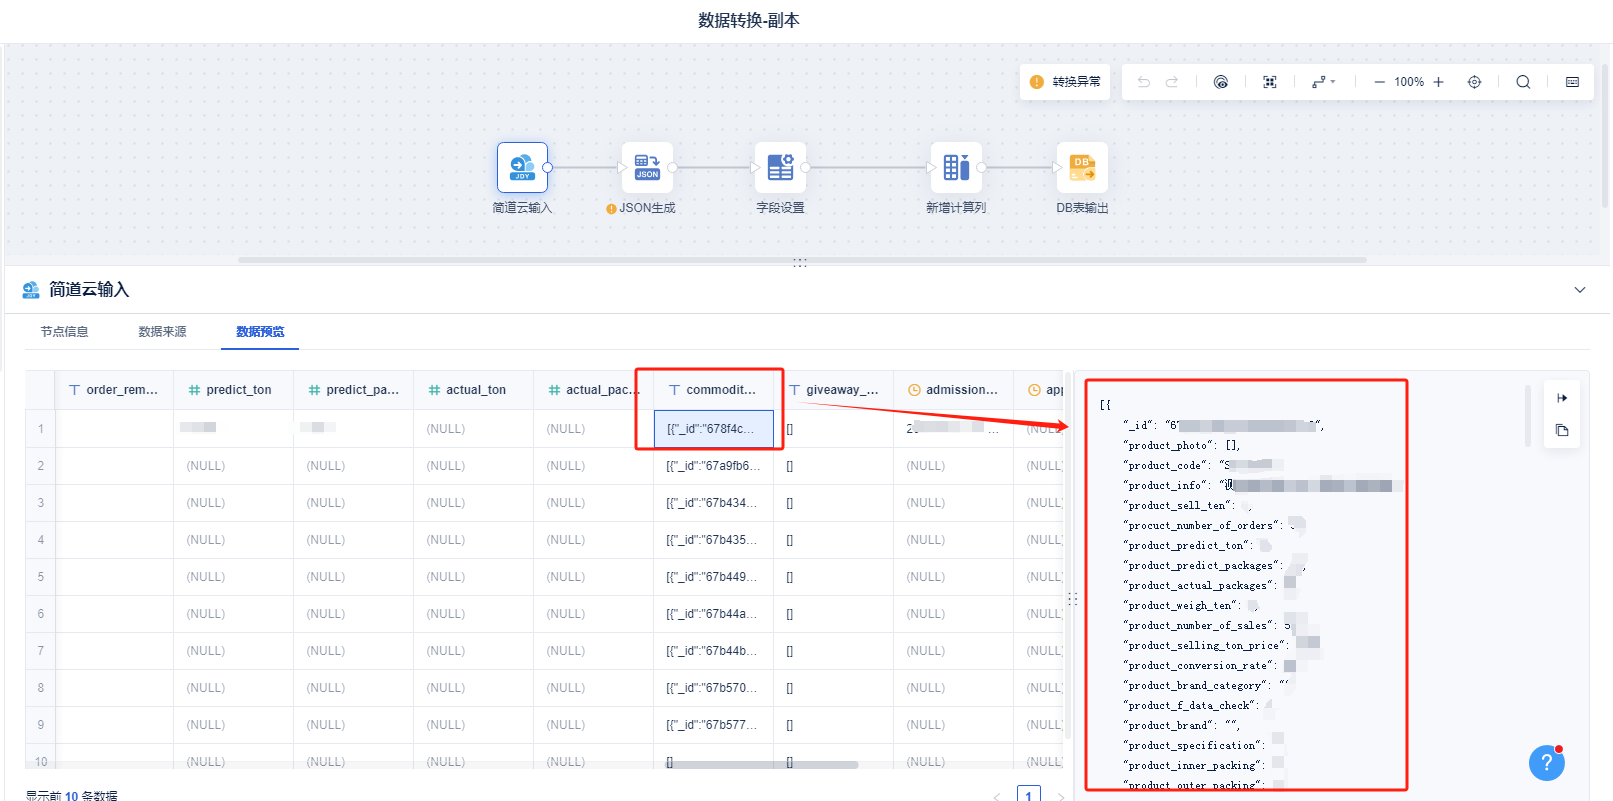Click the warning mark beside JSON生成

pos(611,209)
